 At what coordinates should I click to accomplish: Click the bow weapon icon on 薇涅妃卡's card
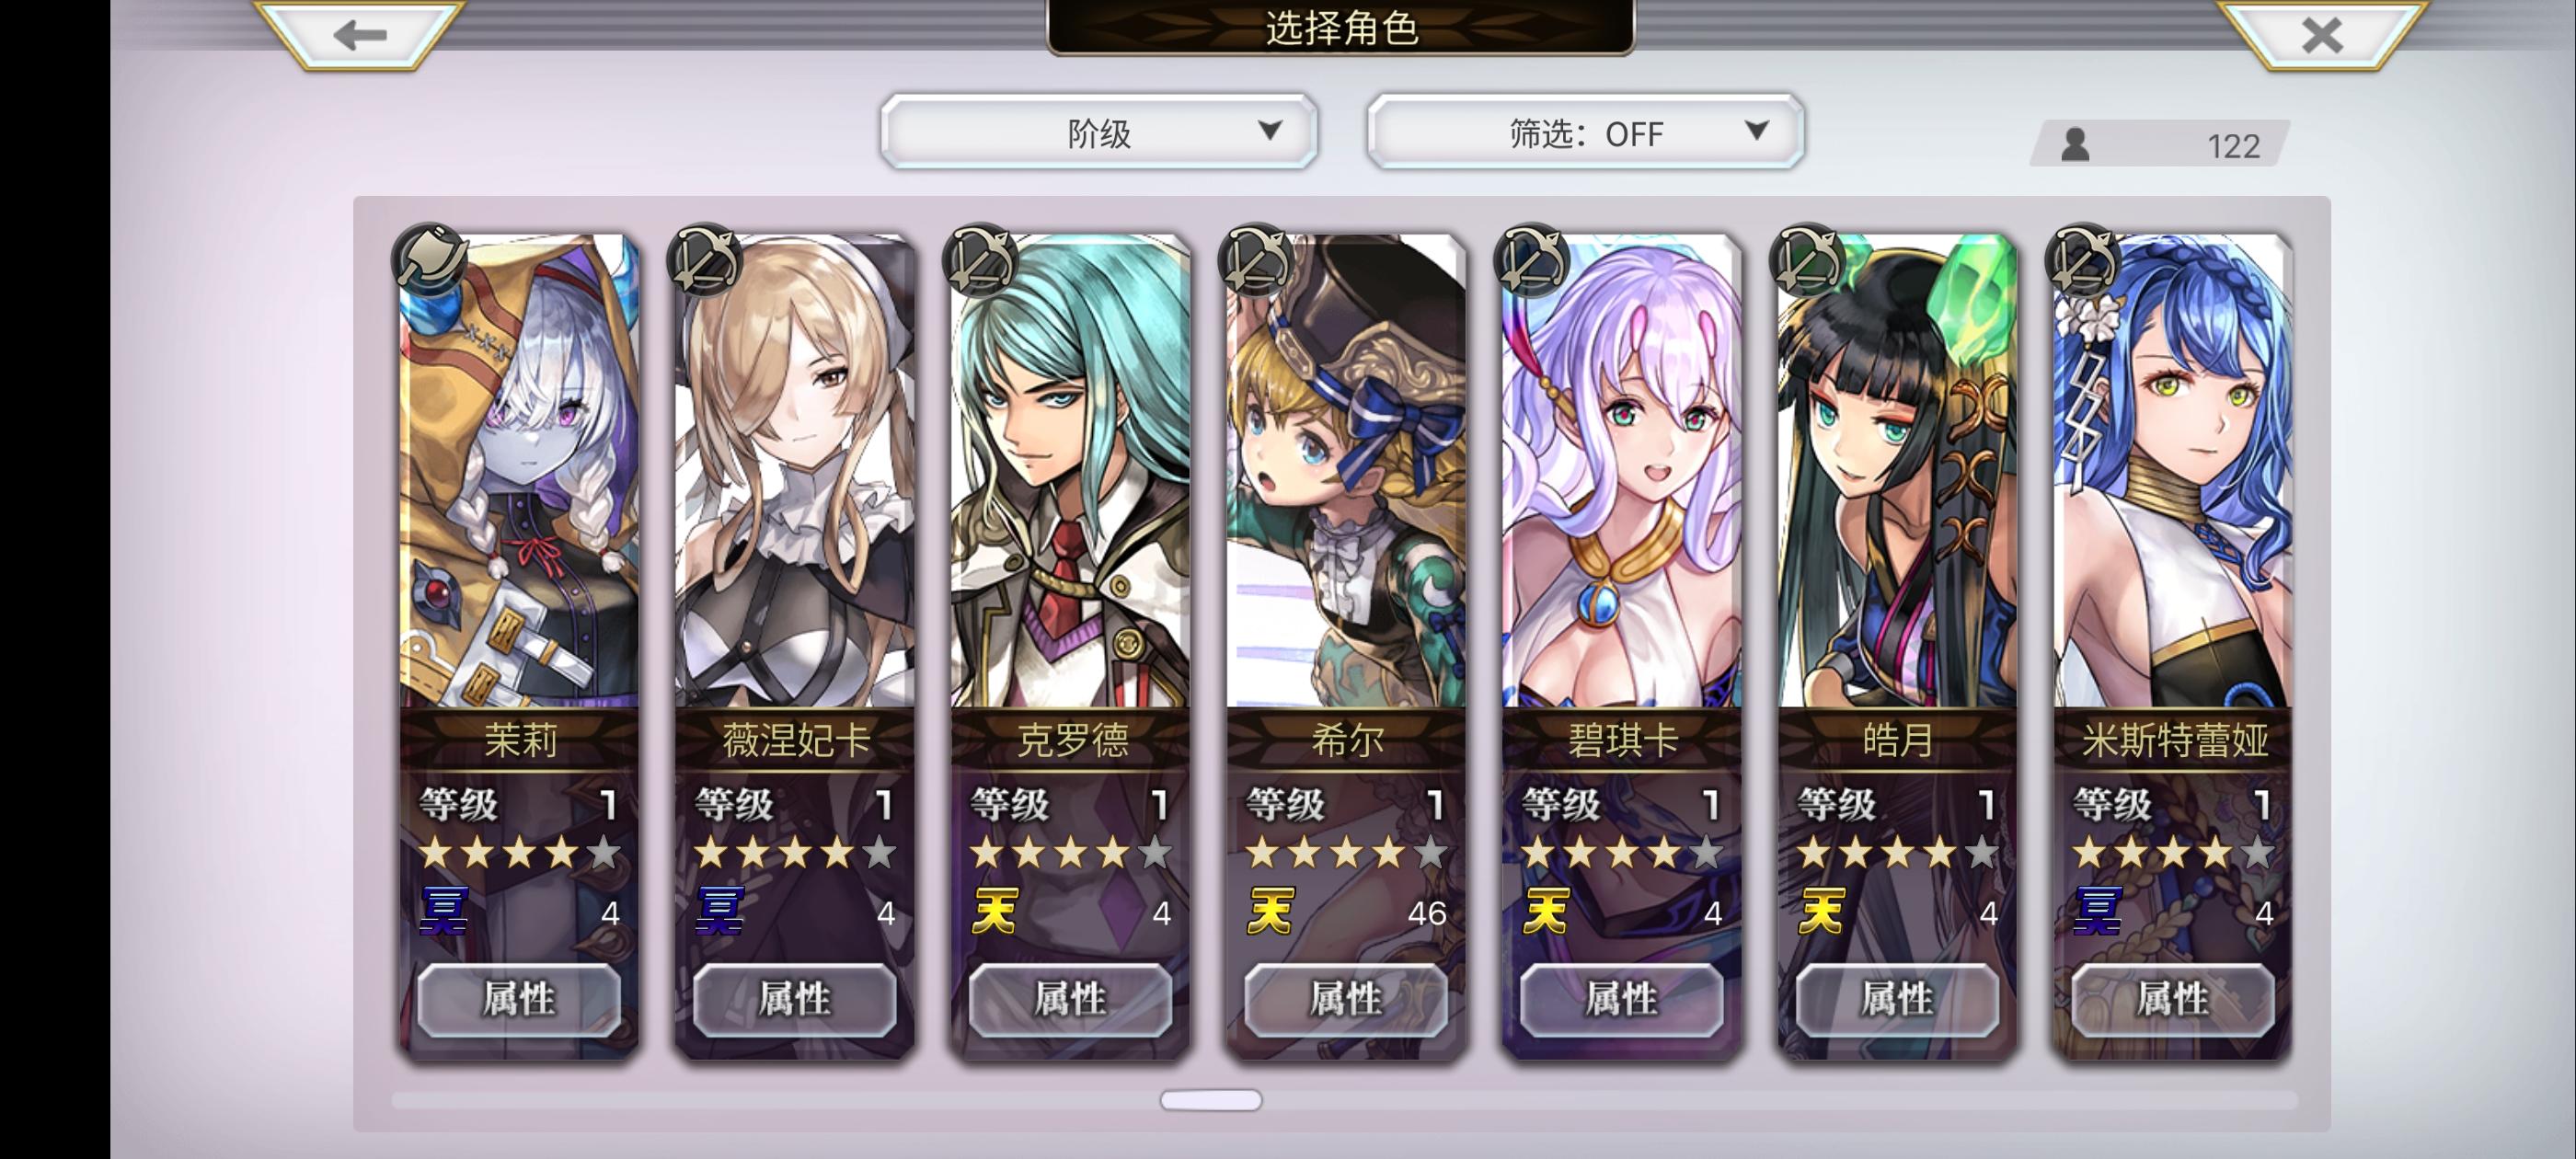(x=705, y=259)
